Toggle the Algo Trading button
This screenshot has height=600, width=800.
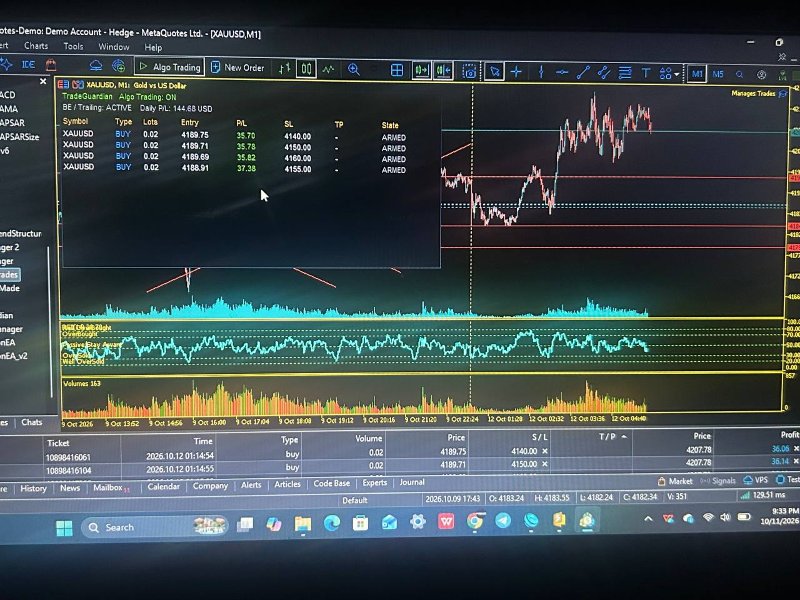(x=169, y=67)
